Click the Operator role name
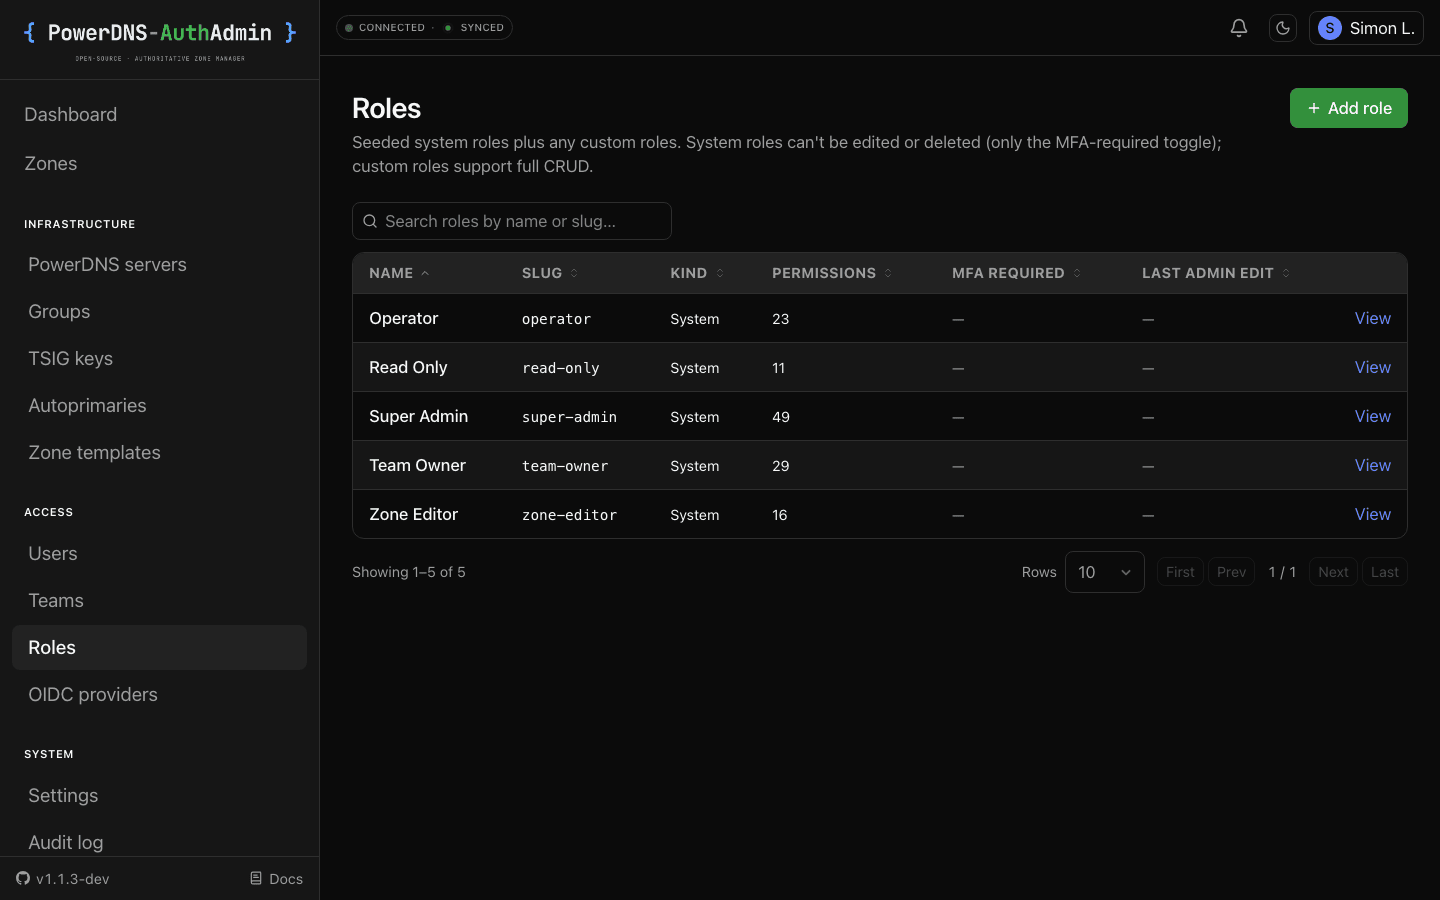 (404, 318)
